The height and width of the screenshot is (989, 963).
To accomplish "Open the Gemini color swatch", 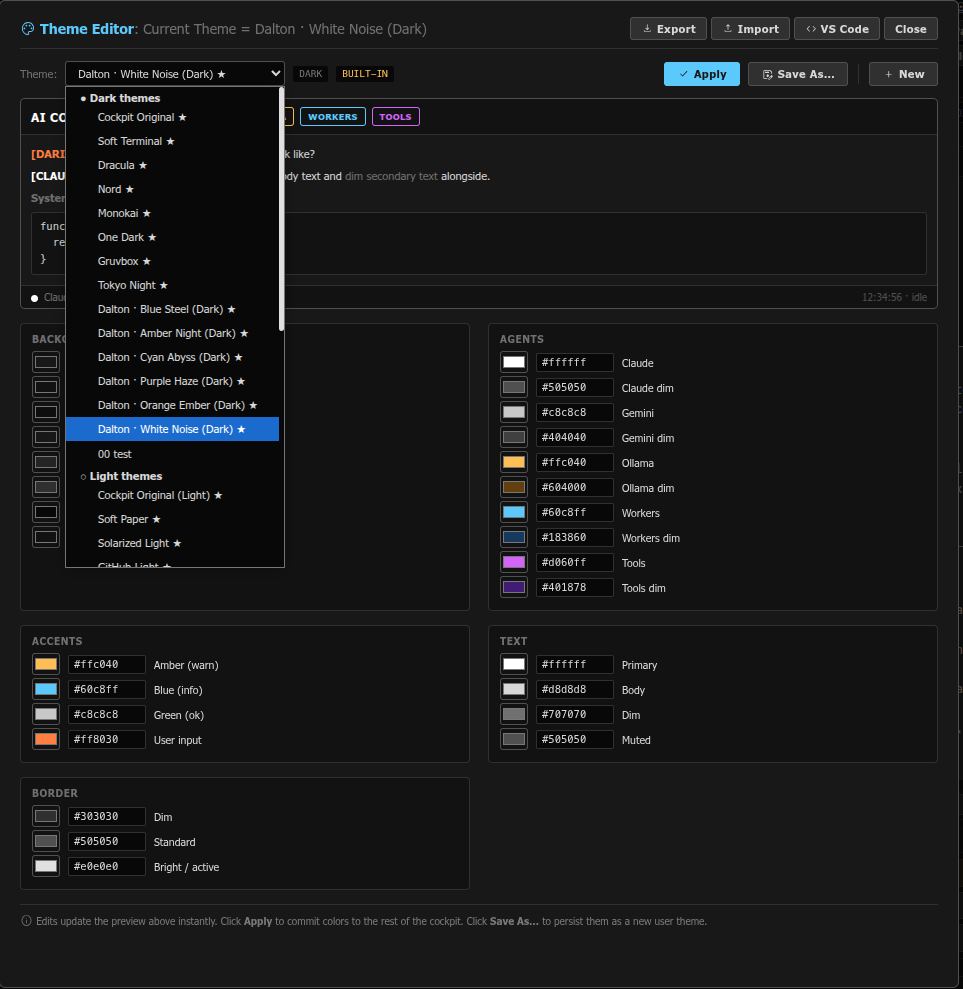I will click(x=514, y=412).
